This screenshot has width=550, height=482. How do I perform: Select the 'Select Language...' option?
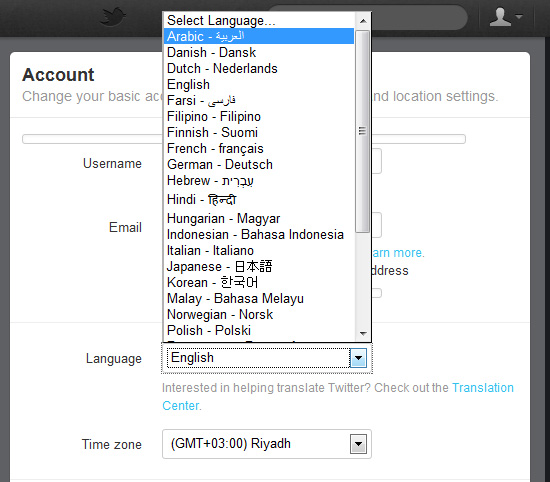coord(259,20)
